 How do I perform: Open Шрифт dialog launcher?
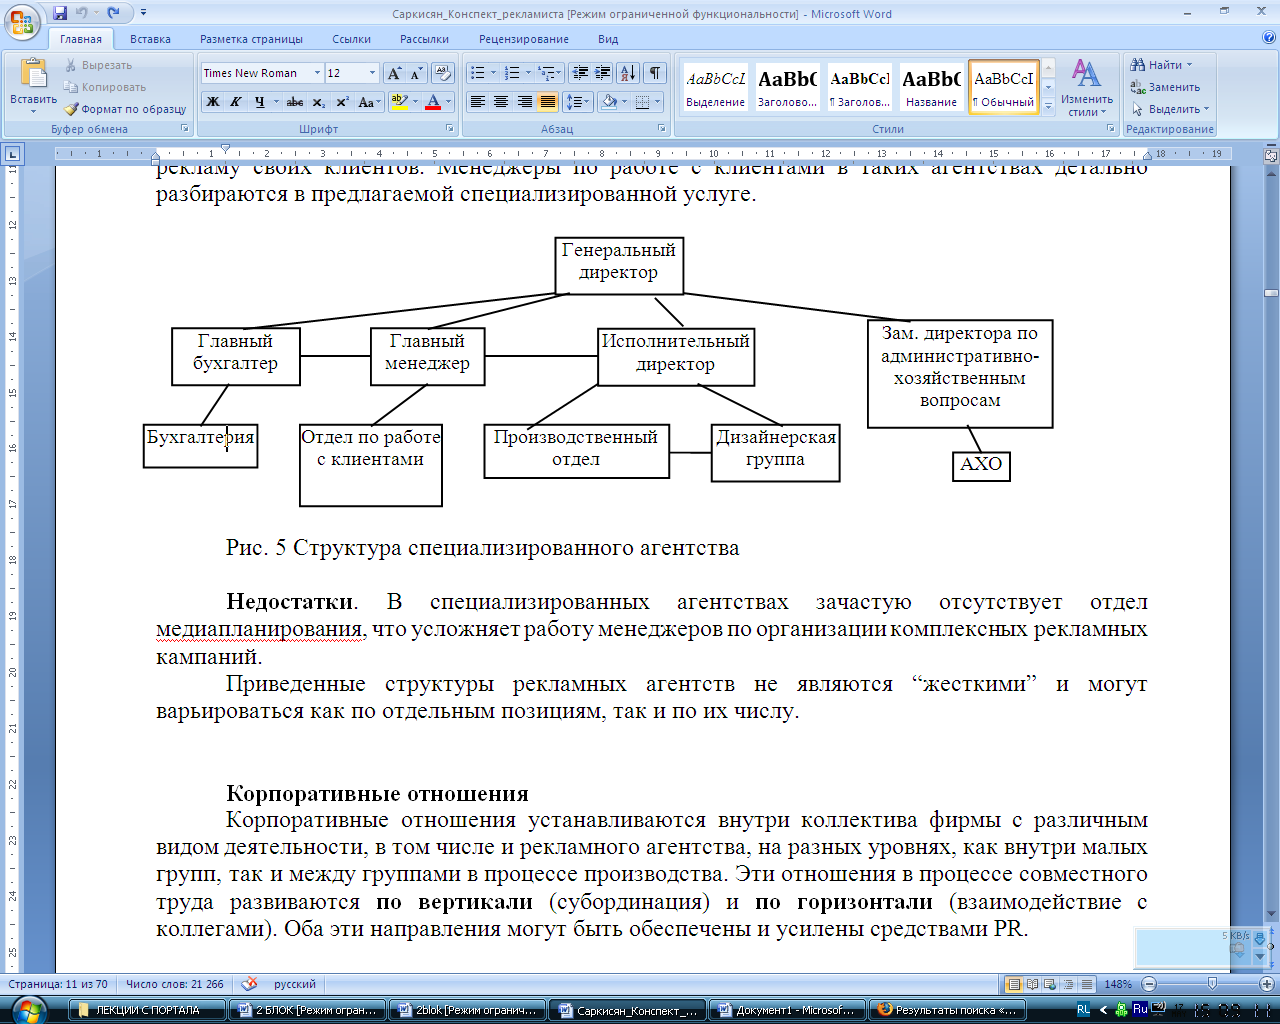[x=452, y=129]
